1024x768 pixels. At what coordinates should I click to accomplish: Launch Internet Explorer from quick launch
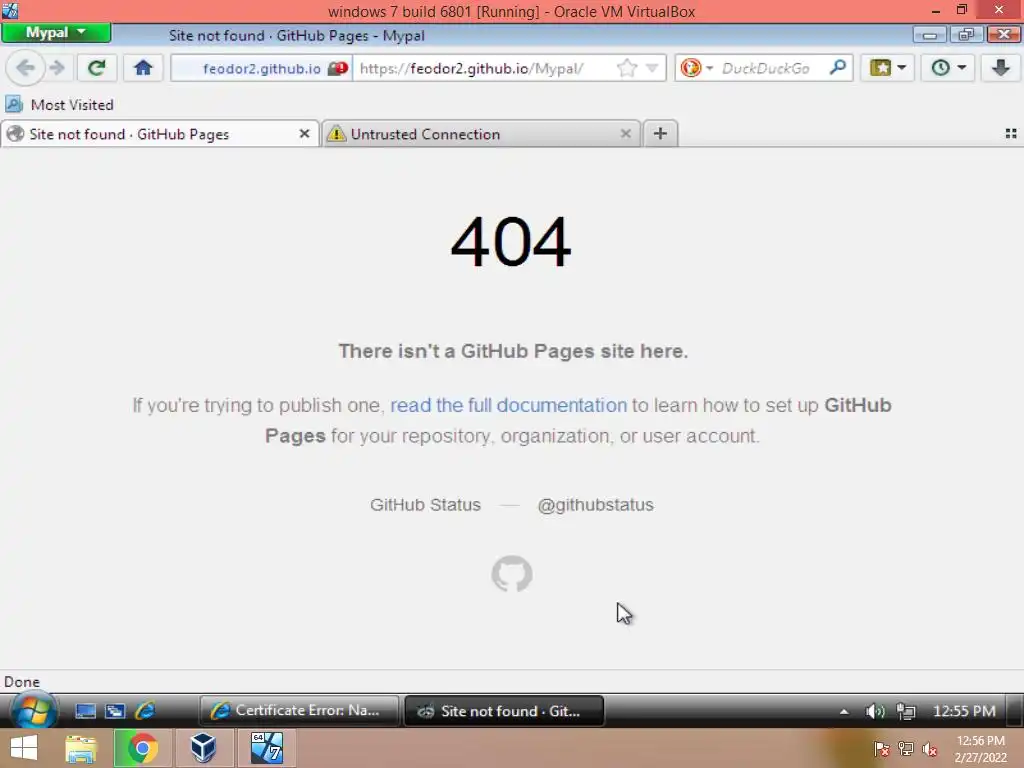pos(145,711)
